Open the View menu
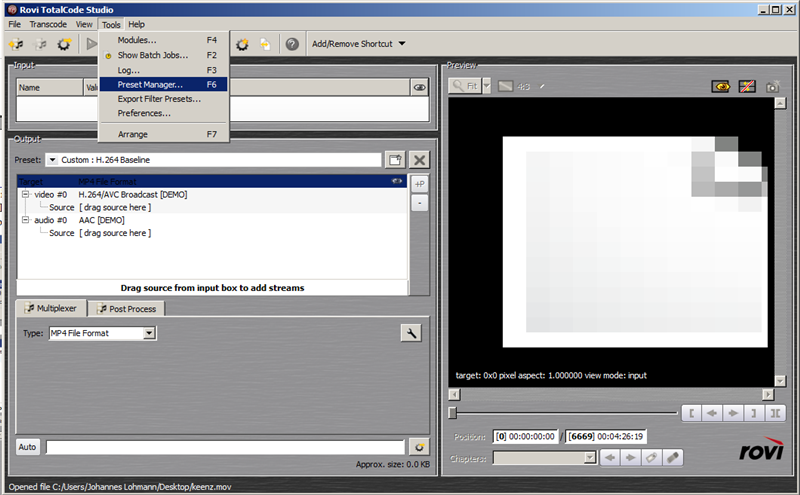This screenshot has height=495, width=800. tap(84, 24)
